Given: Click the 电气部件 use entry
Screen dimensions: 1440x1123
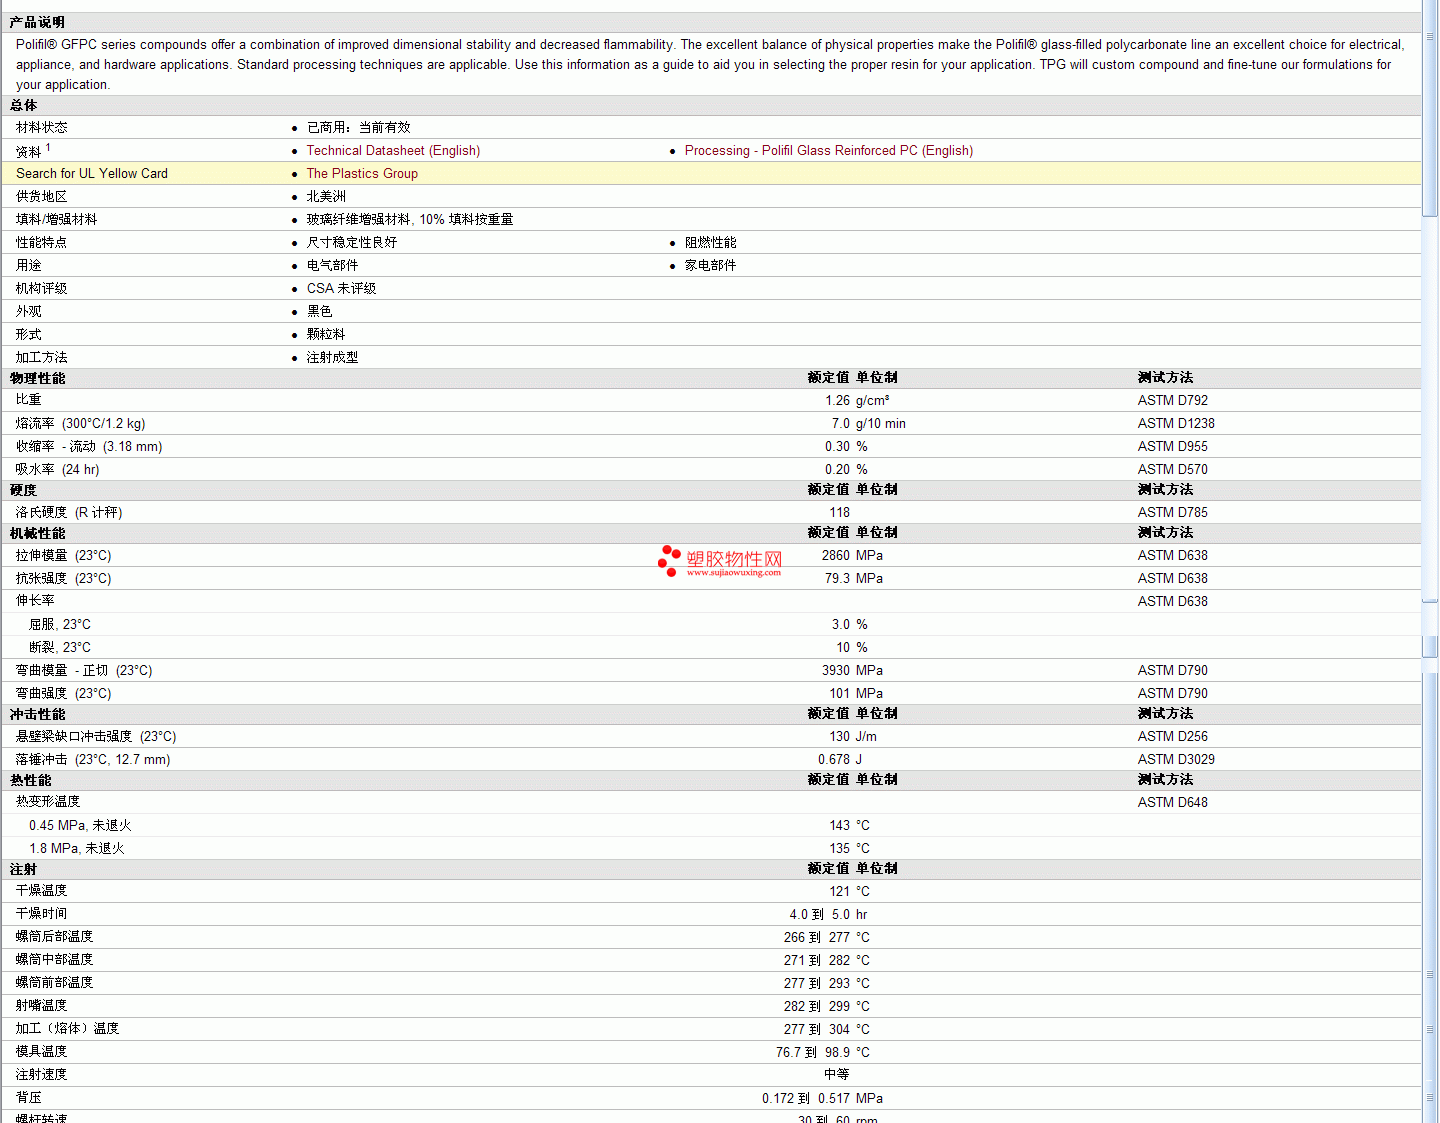Looking at the screenshot, I should point(332,265).
